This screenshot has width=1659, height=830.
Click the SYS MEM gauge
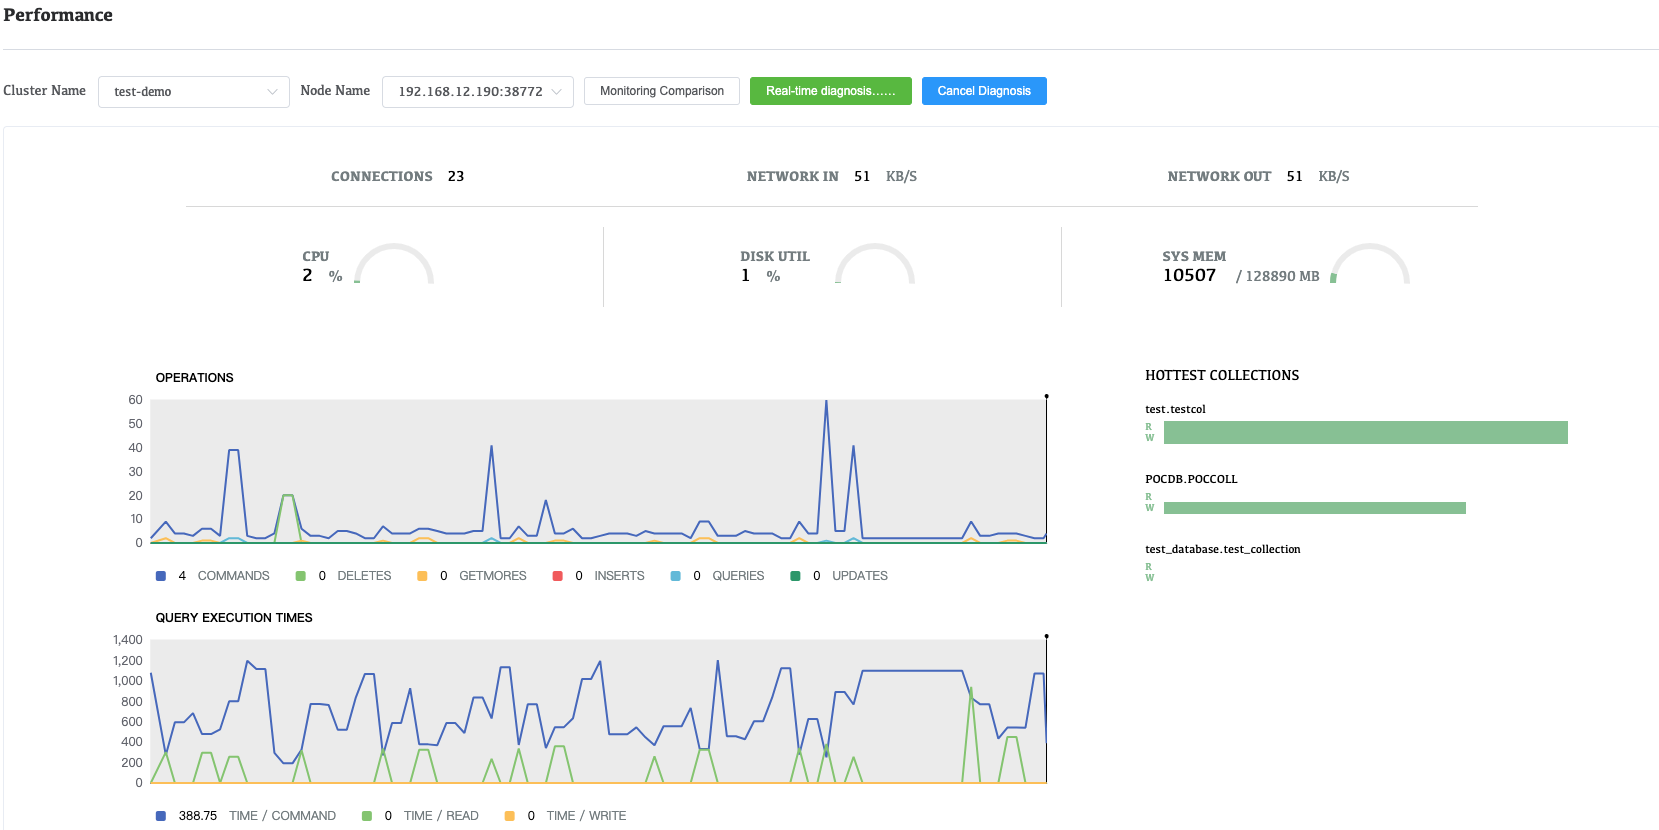pyautogui.click(x=1370, y=265)
